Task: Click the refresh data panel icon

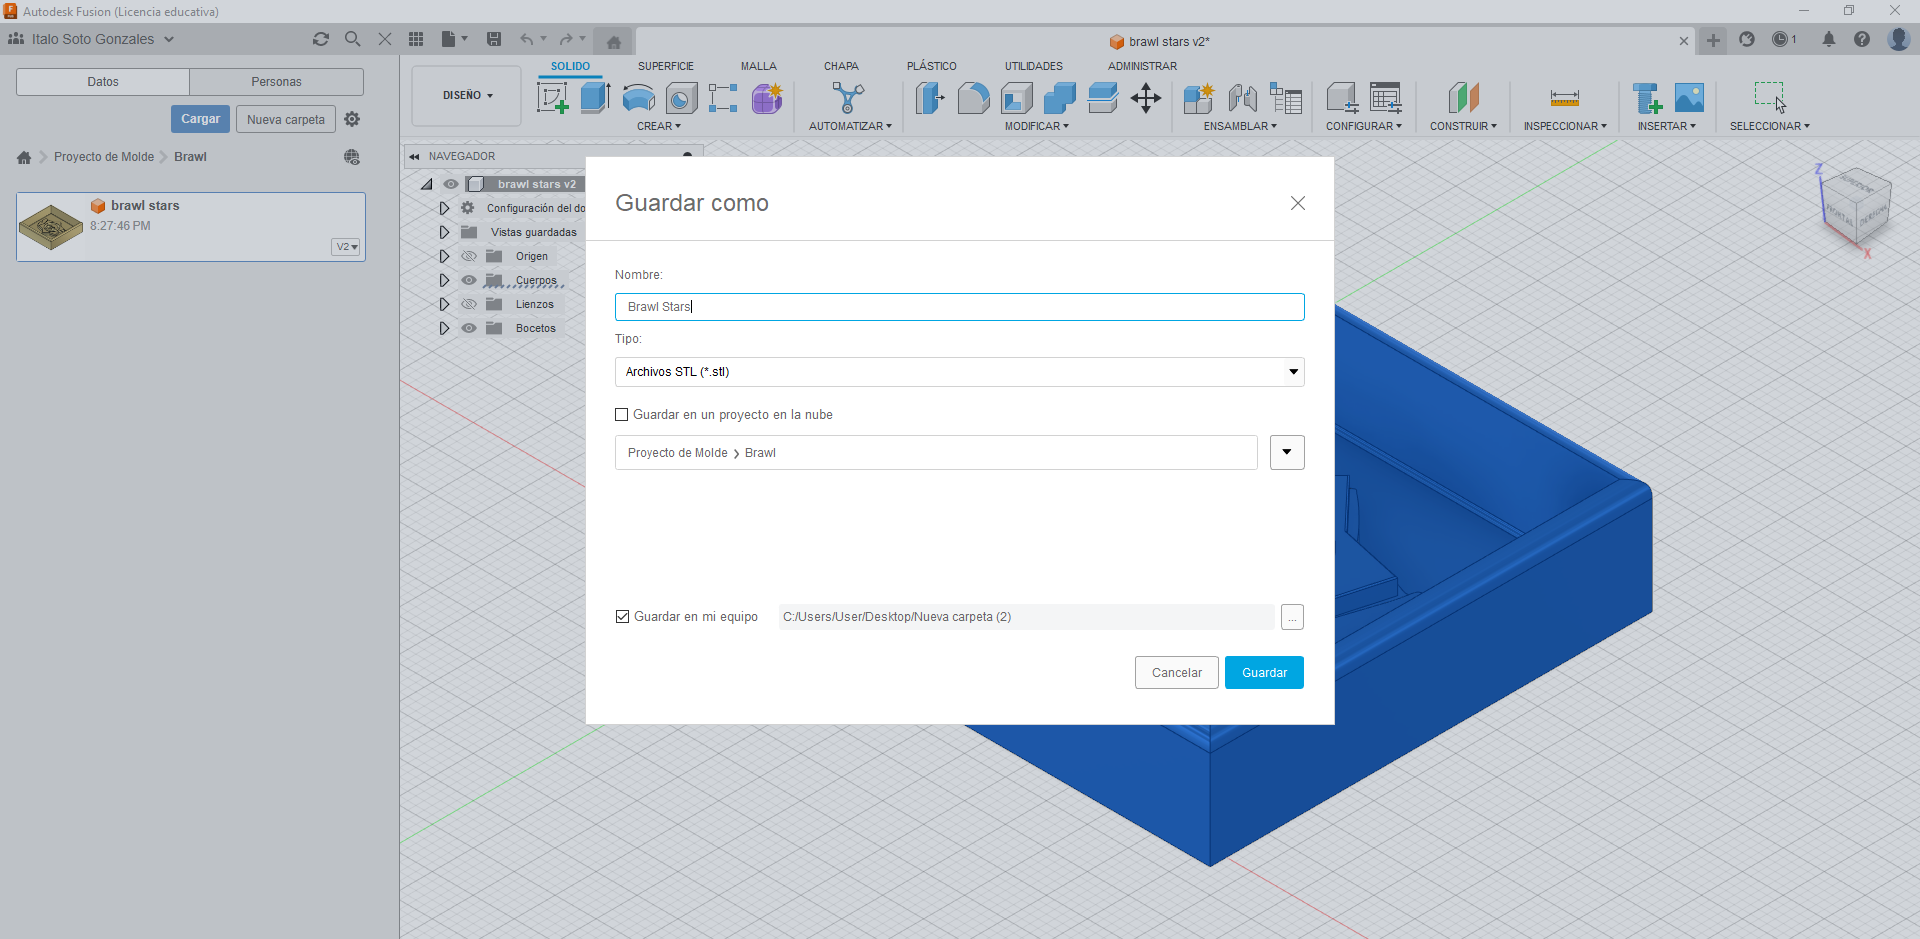Action: point(321,39)
